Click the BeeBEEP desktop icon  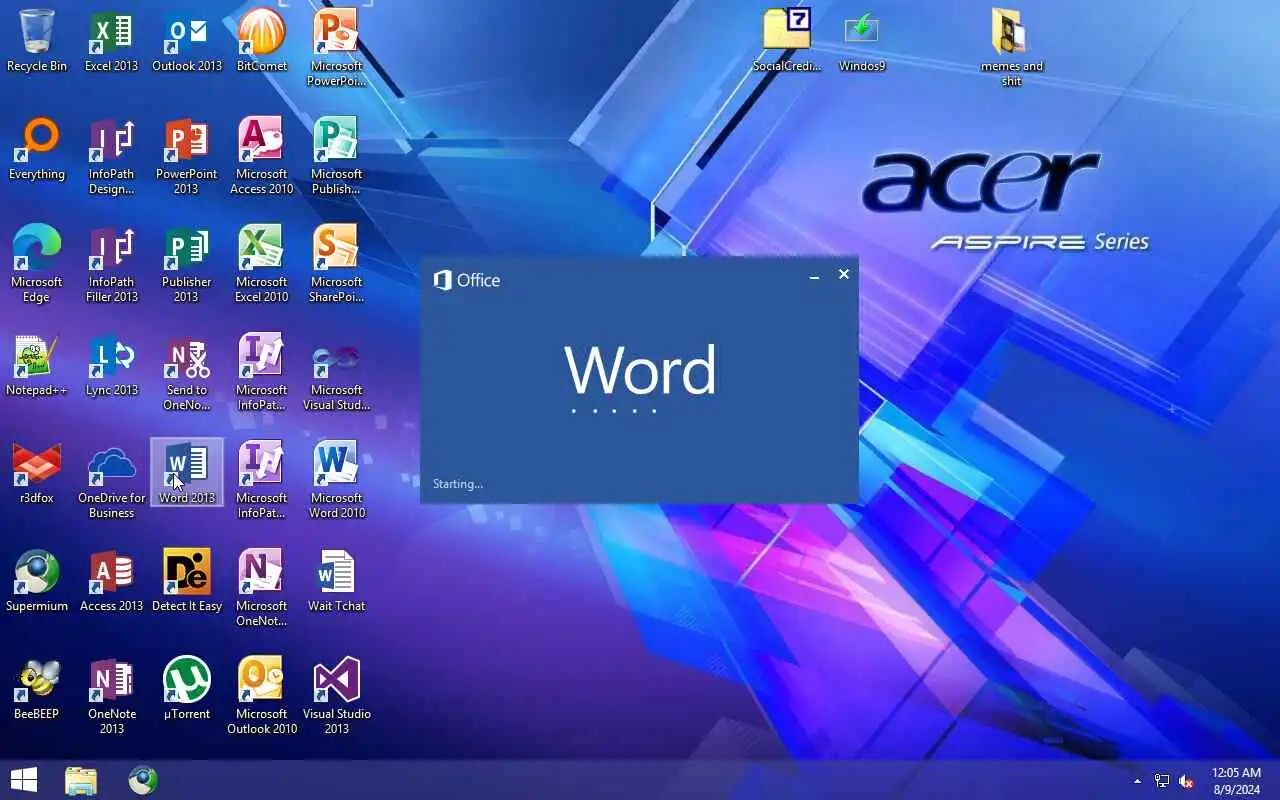(x=37, y=688)
